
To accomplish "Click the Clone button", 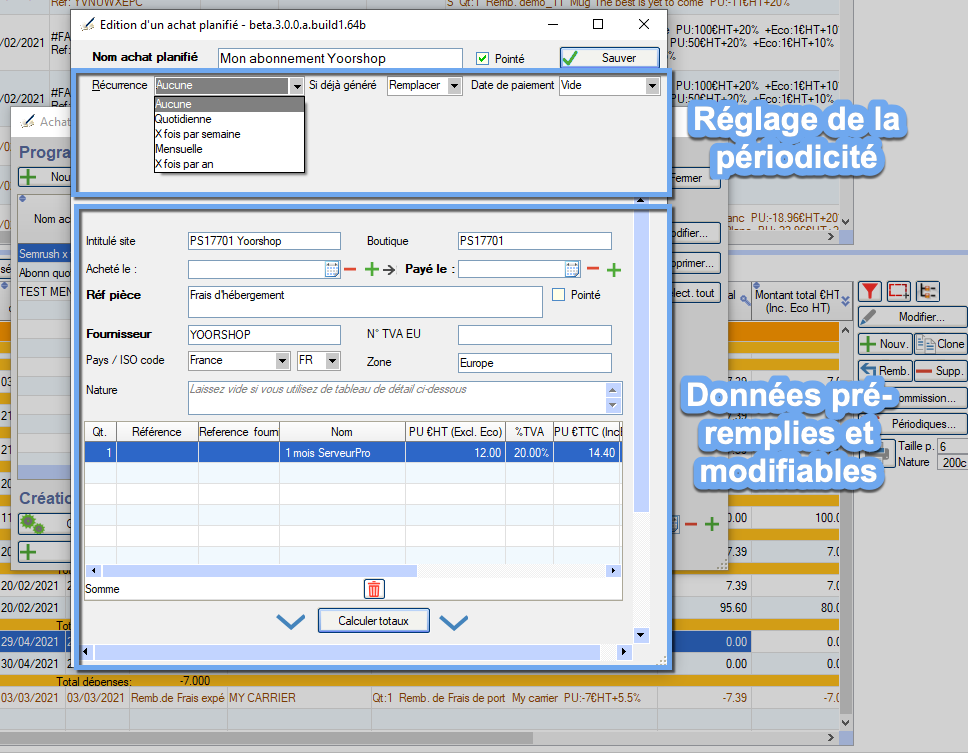I will (x=940, y=344).
